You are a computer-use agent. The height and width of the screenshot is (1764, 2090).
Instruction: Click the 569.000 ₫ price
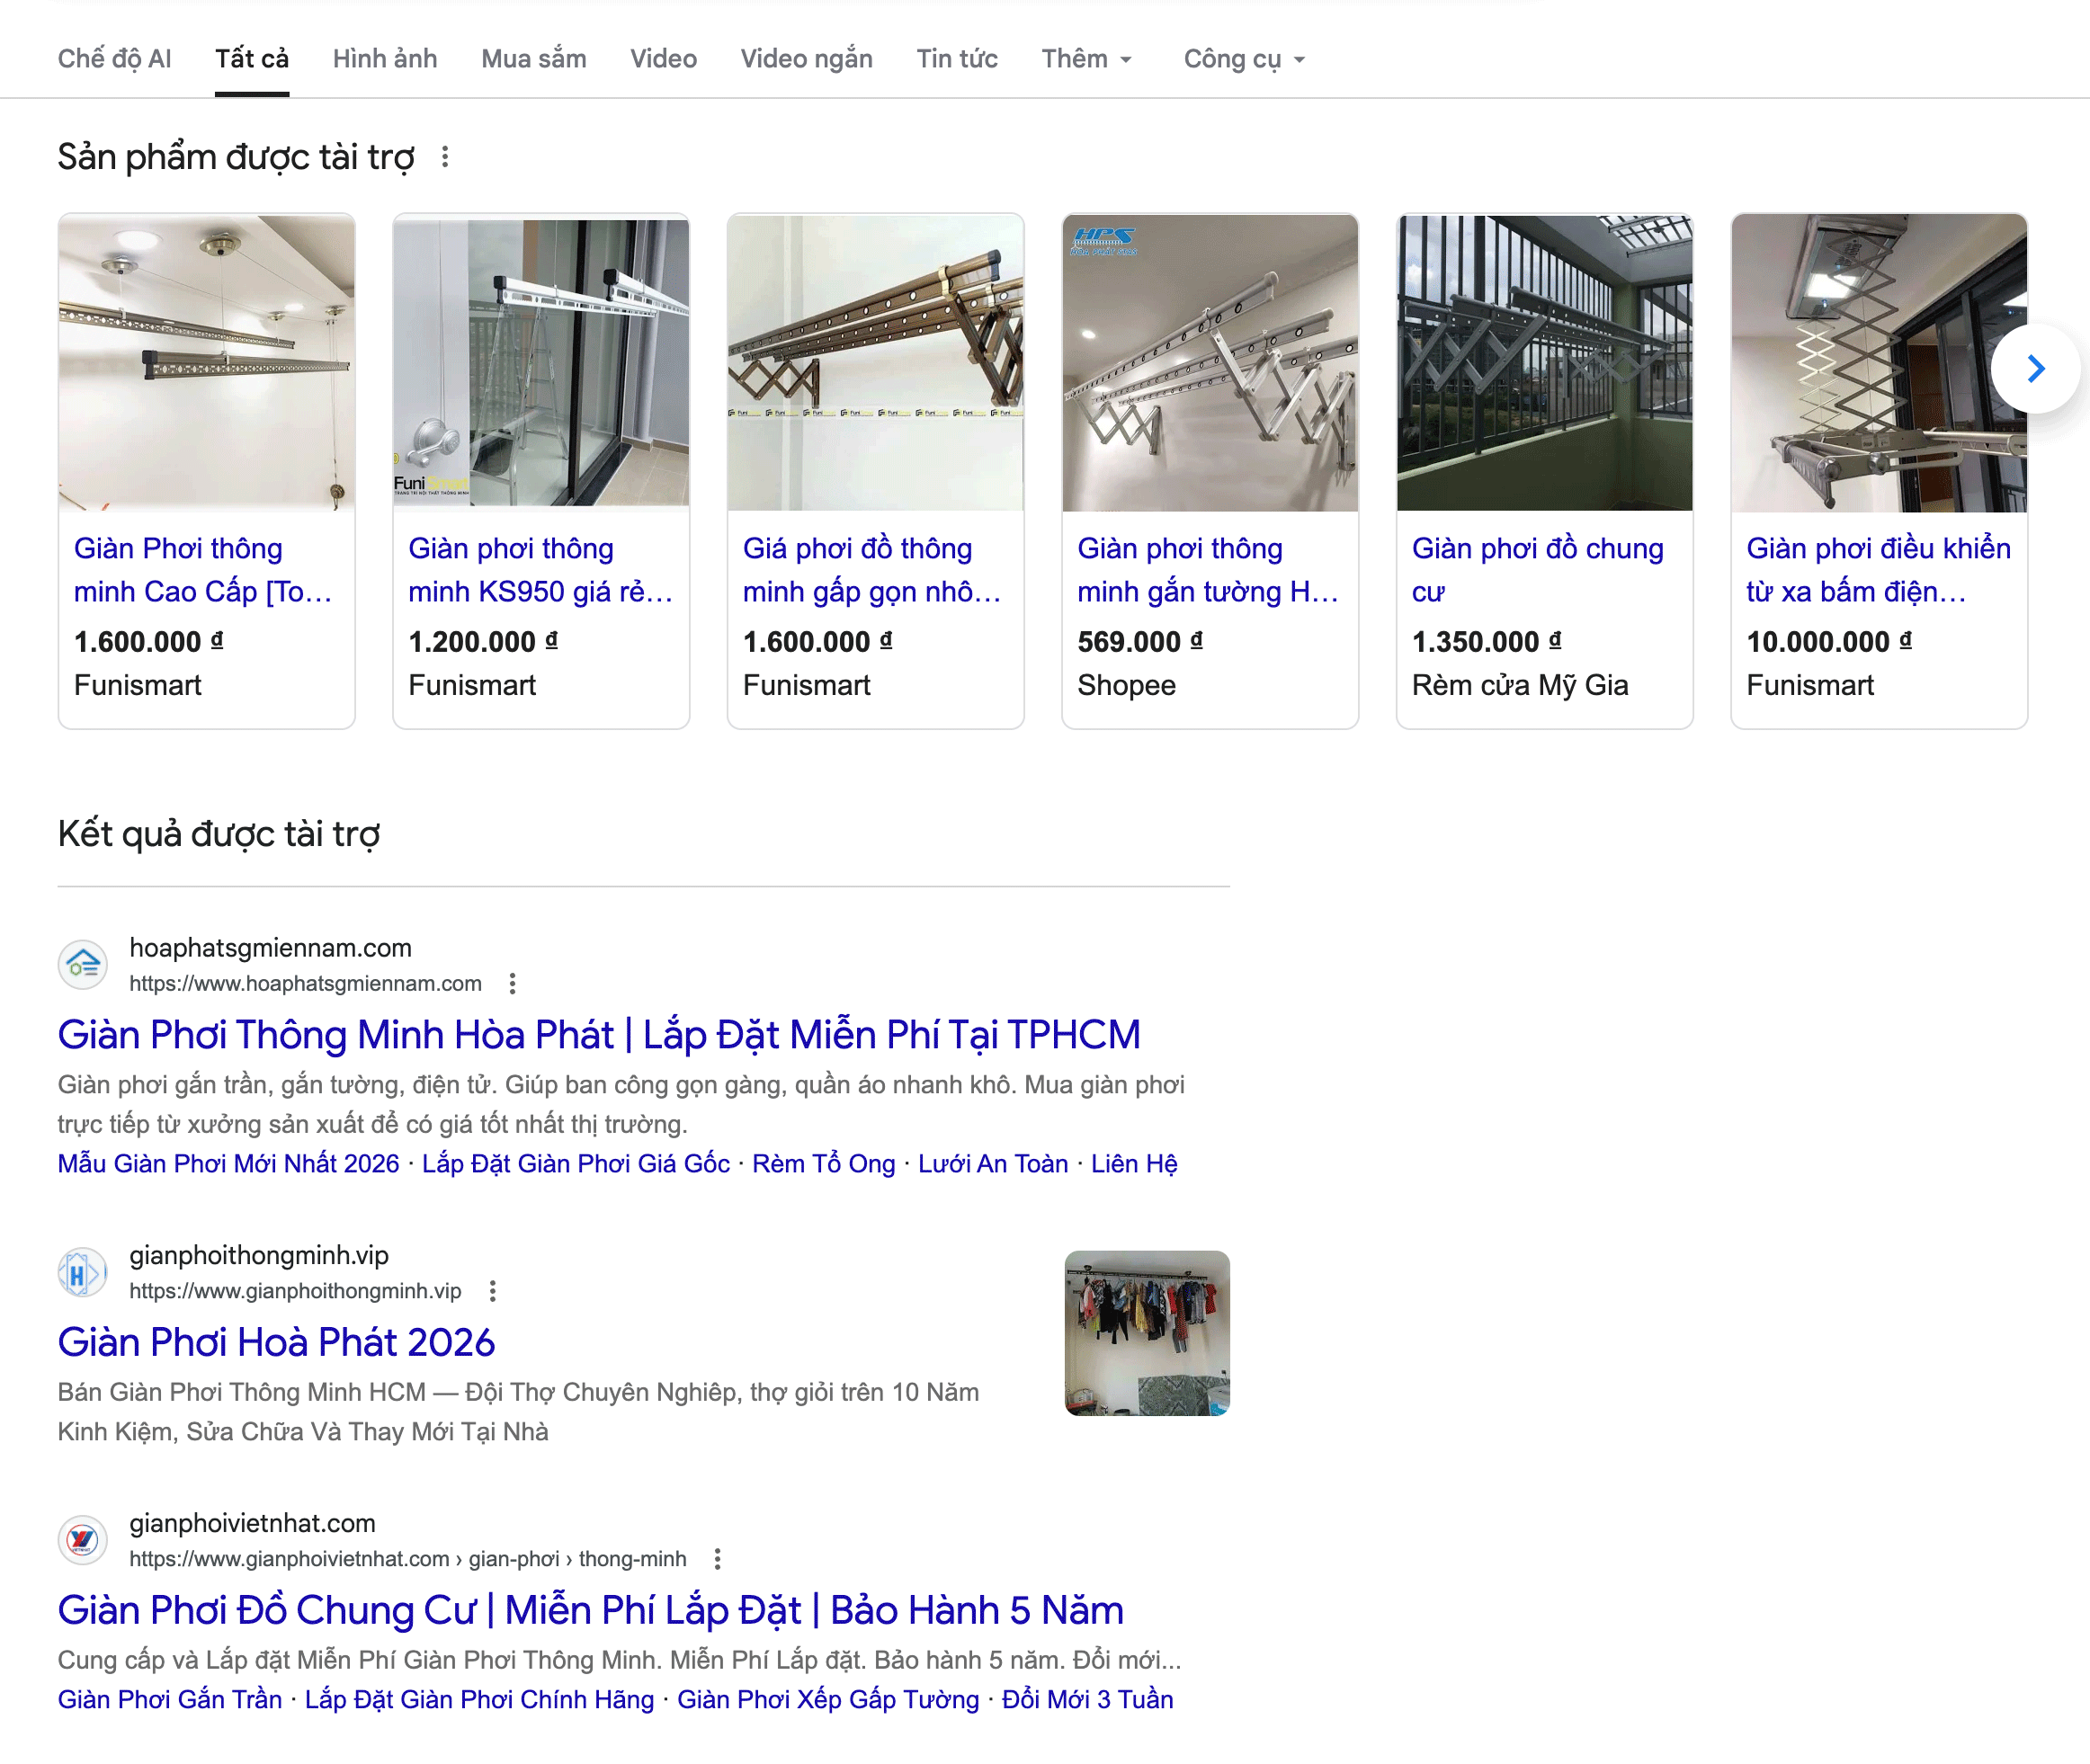point(1140,642)
